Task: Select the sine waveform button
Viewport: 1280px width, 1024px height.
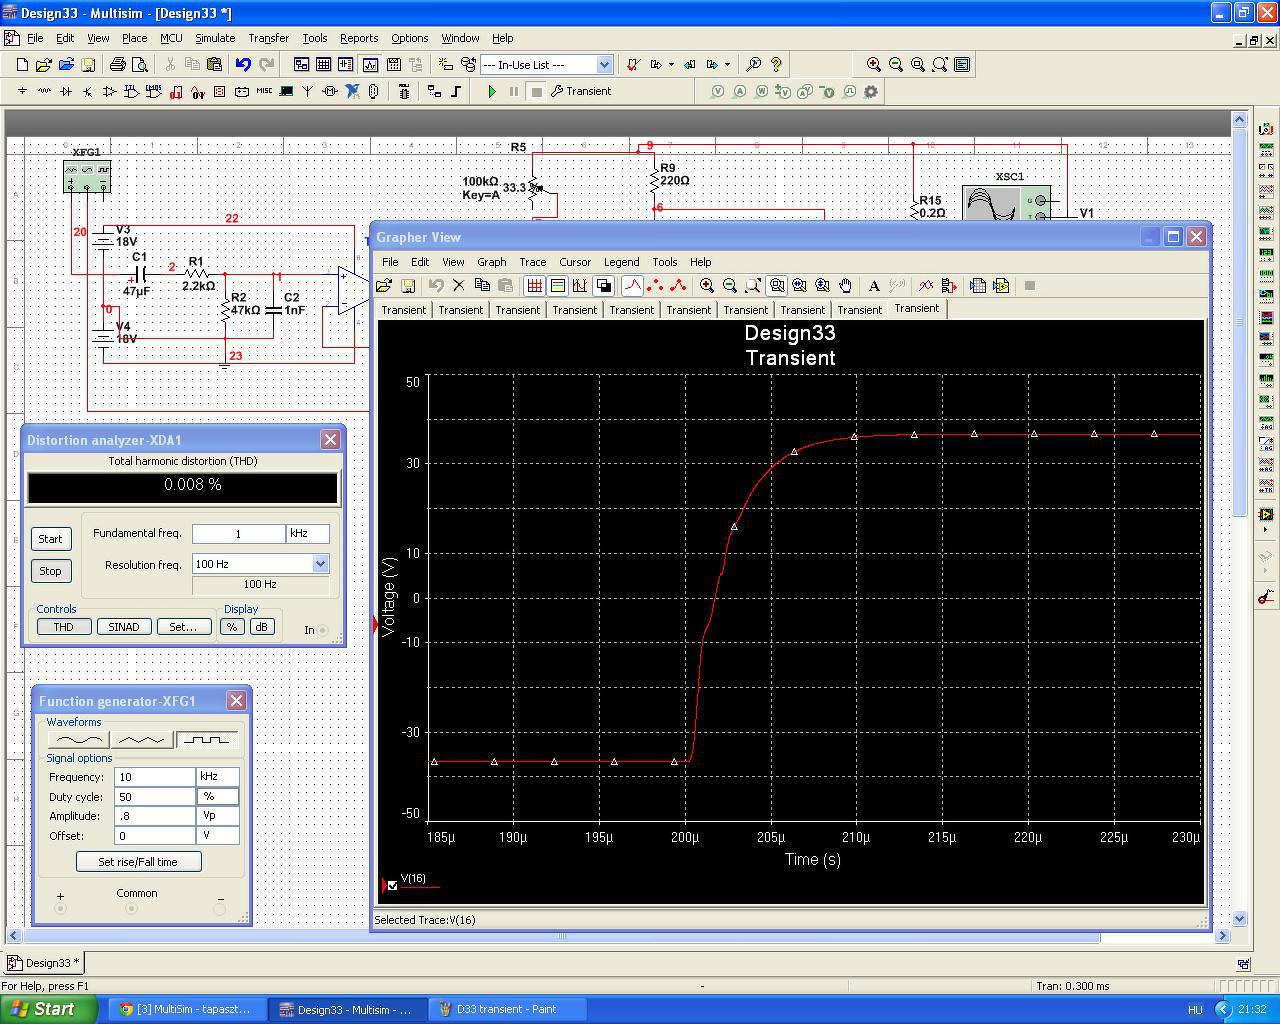Action: (x=77, y=740)
